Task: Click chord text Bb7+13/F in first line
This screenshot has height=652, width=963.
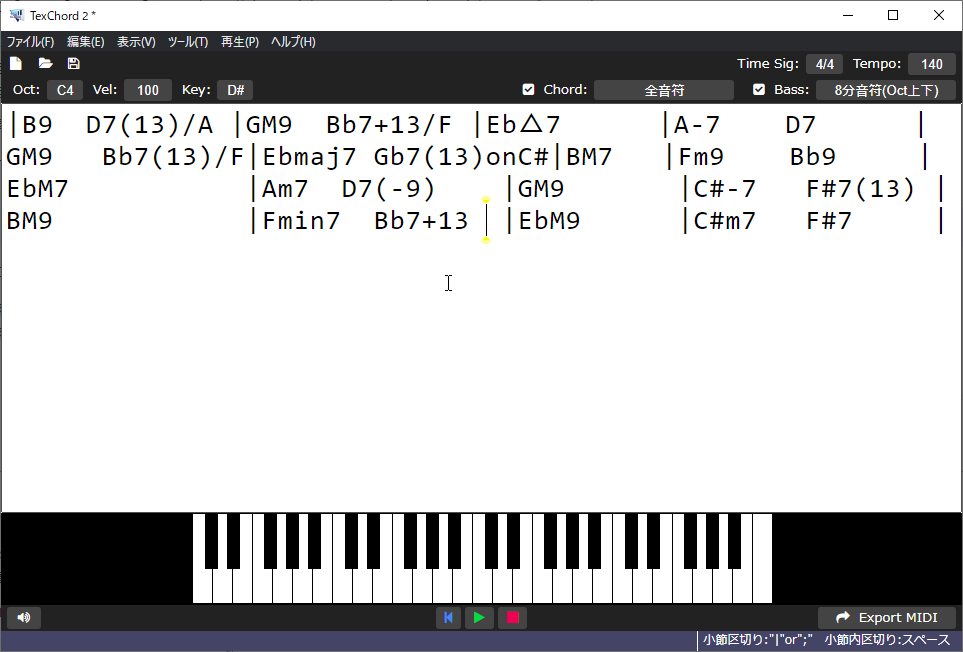Action: (x=389, y=125)
